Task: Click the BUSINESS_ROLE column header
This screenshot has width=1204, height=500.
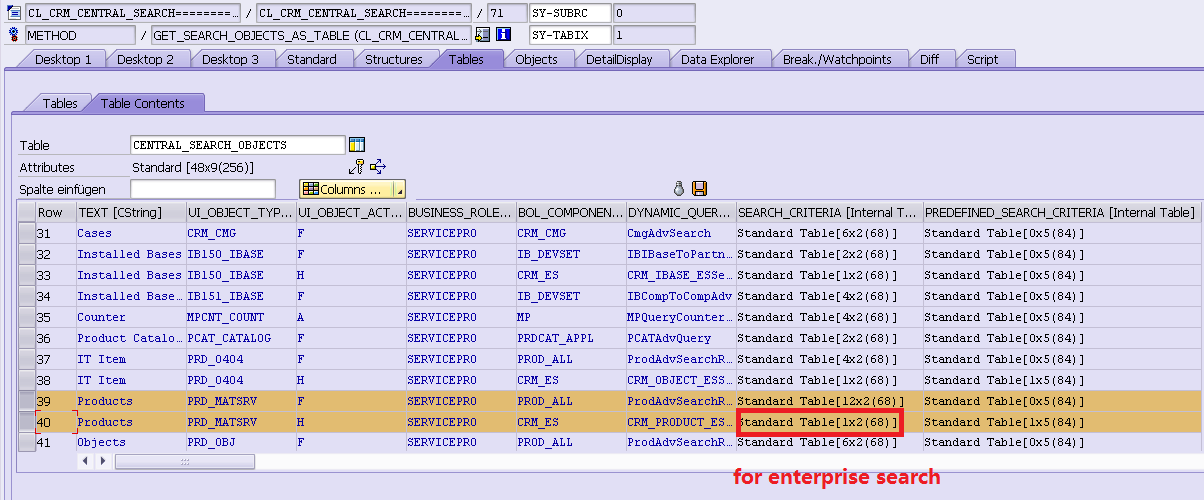Action: click(460, 212)
